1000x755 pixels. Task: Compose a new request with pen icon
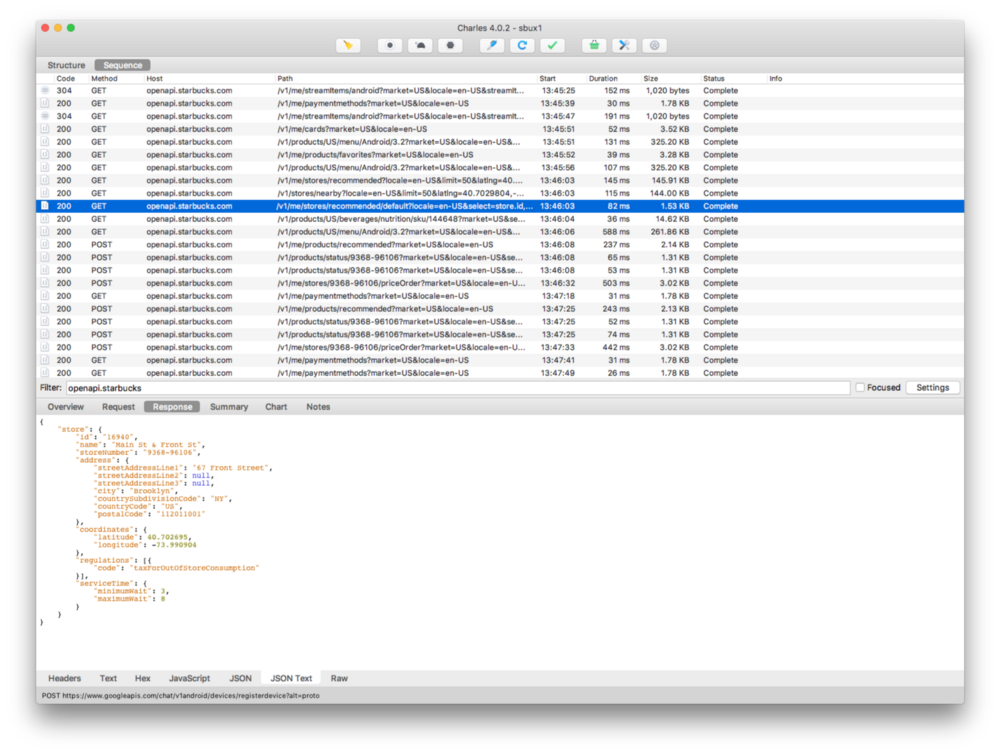[492, 45]
